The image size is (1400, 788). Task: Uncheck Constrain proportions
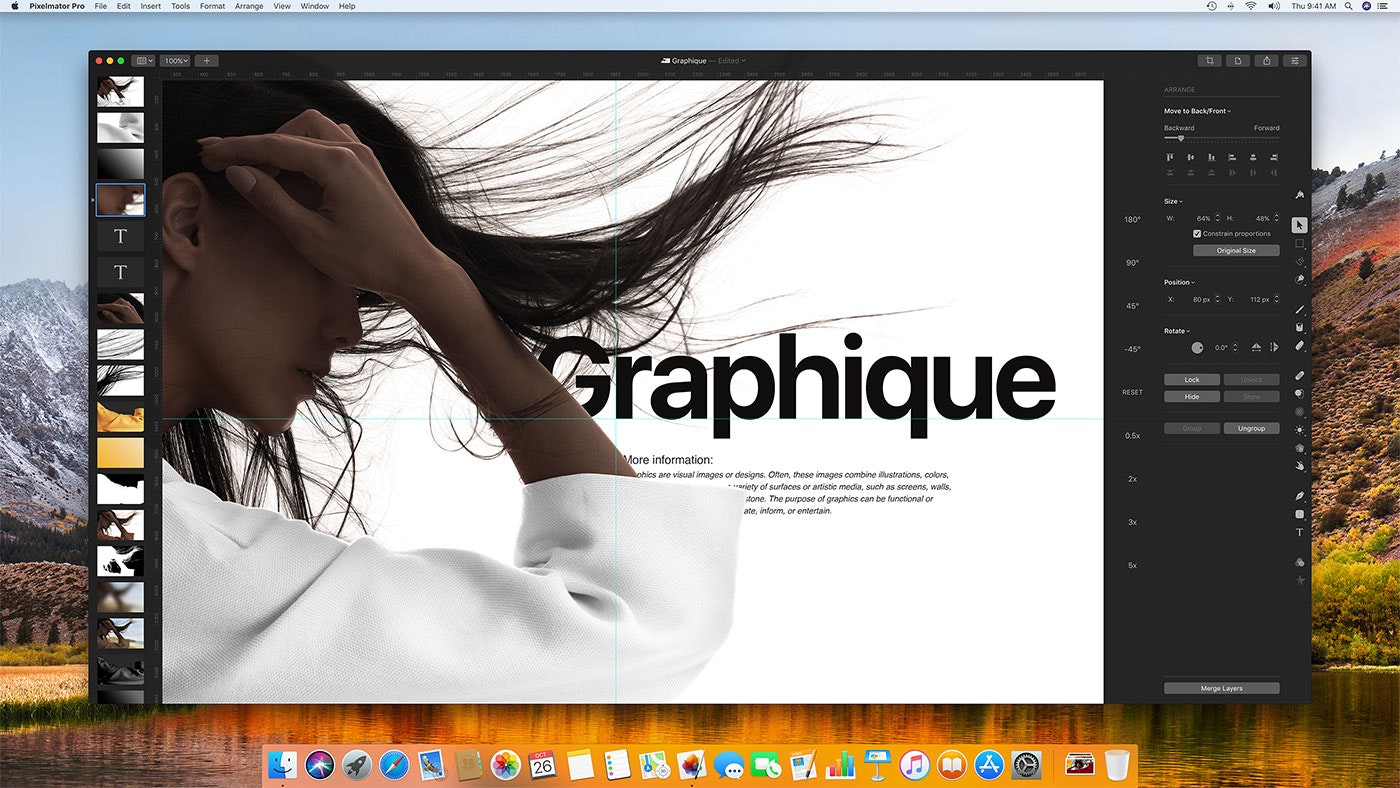(x=1197, y=233)
